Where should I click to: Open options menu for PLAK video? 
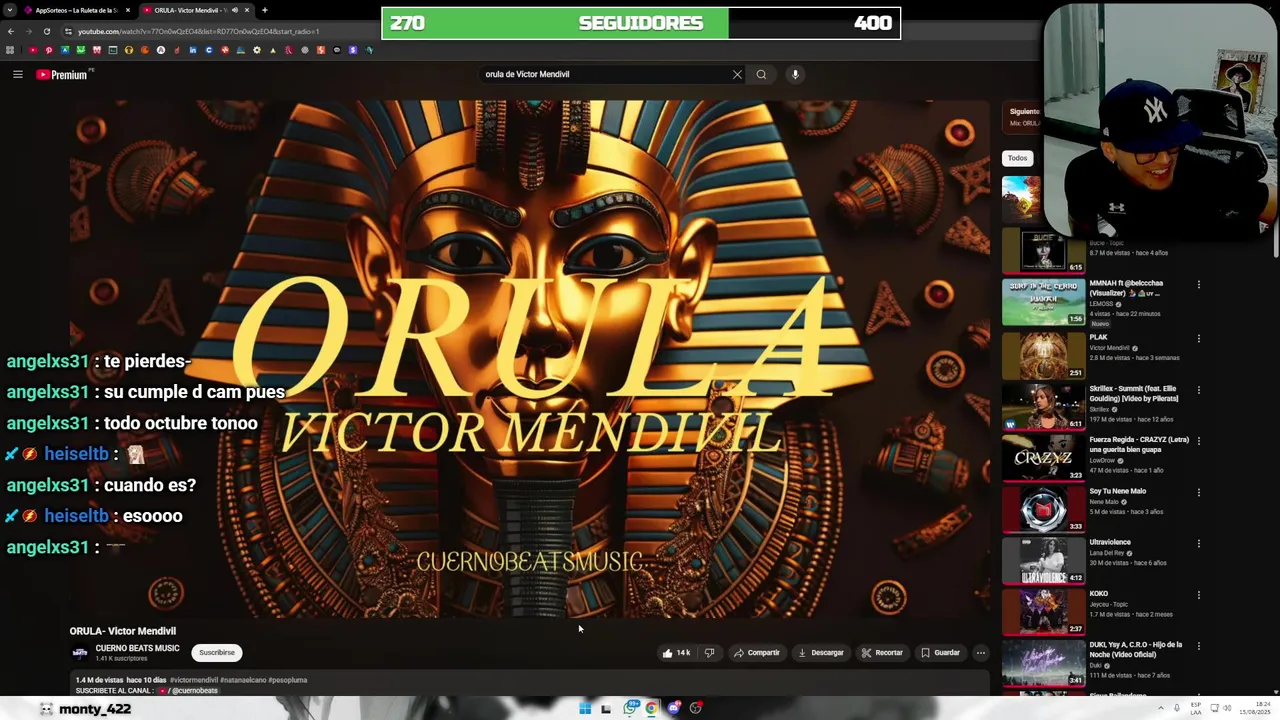1198,339
